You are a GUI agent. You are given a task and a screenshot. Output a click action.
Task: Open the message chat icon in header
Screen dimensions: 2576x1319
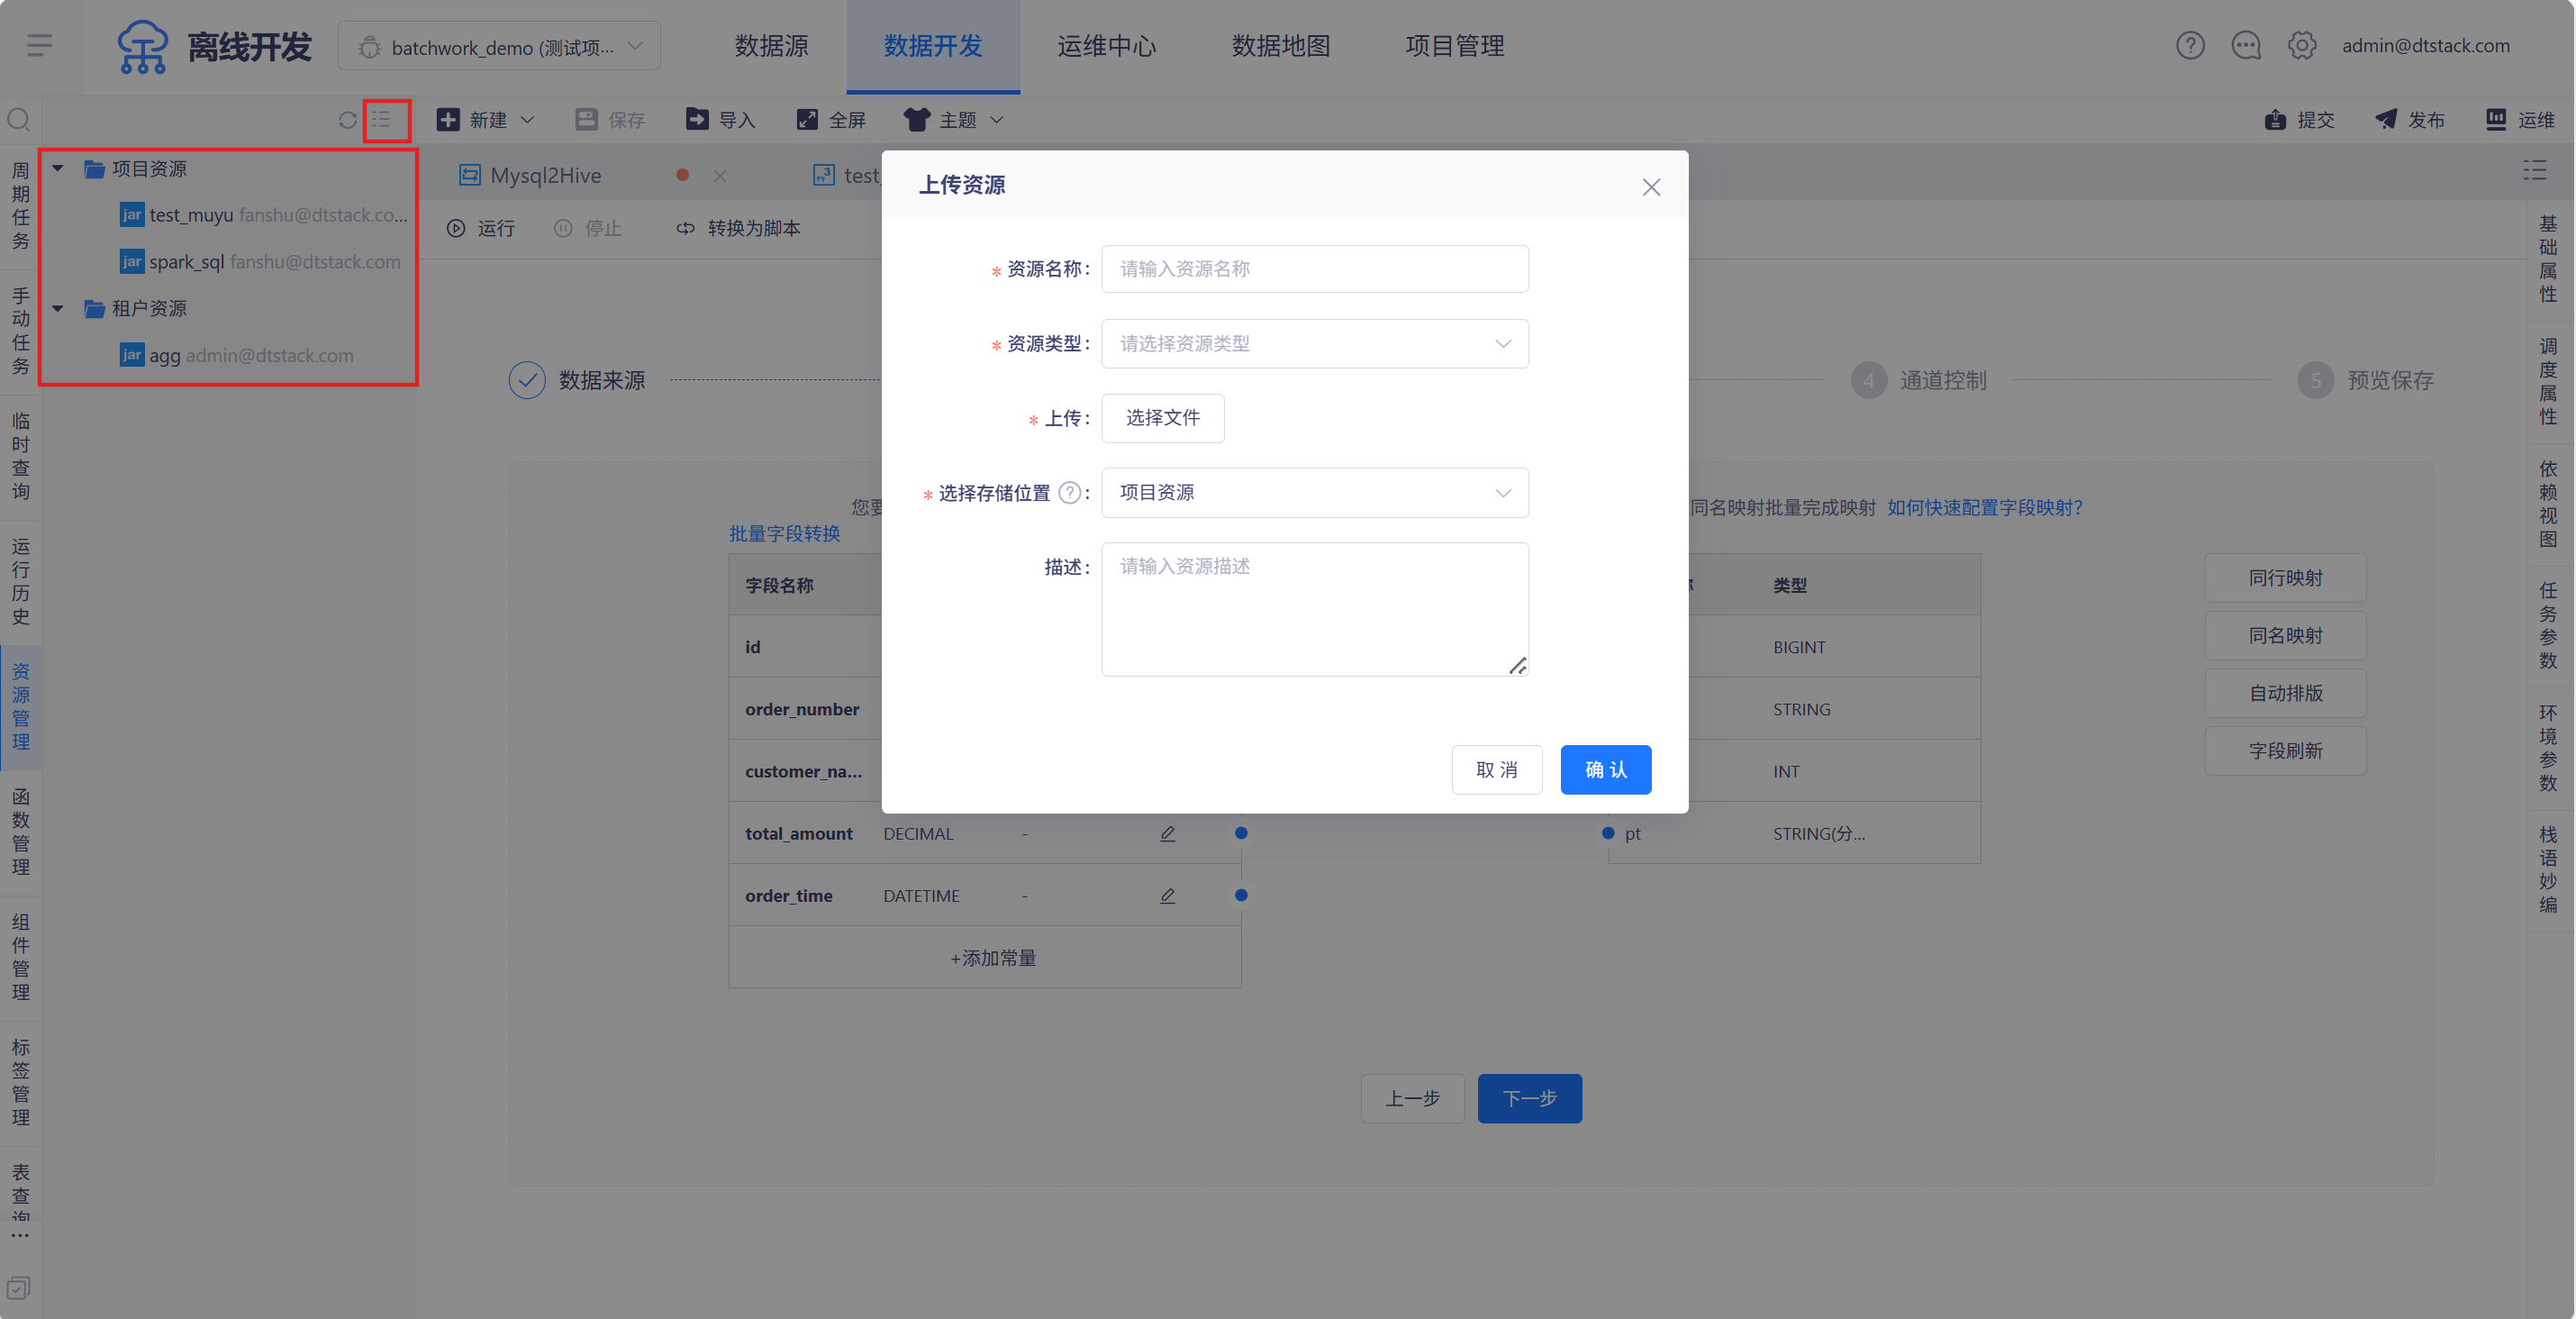point(2246,45)
